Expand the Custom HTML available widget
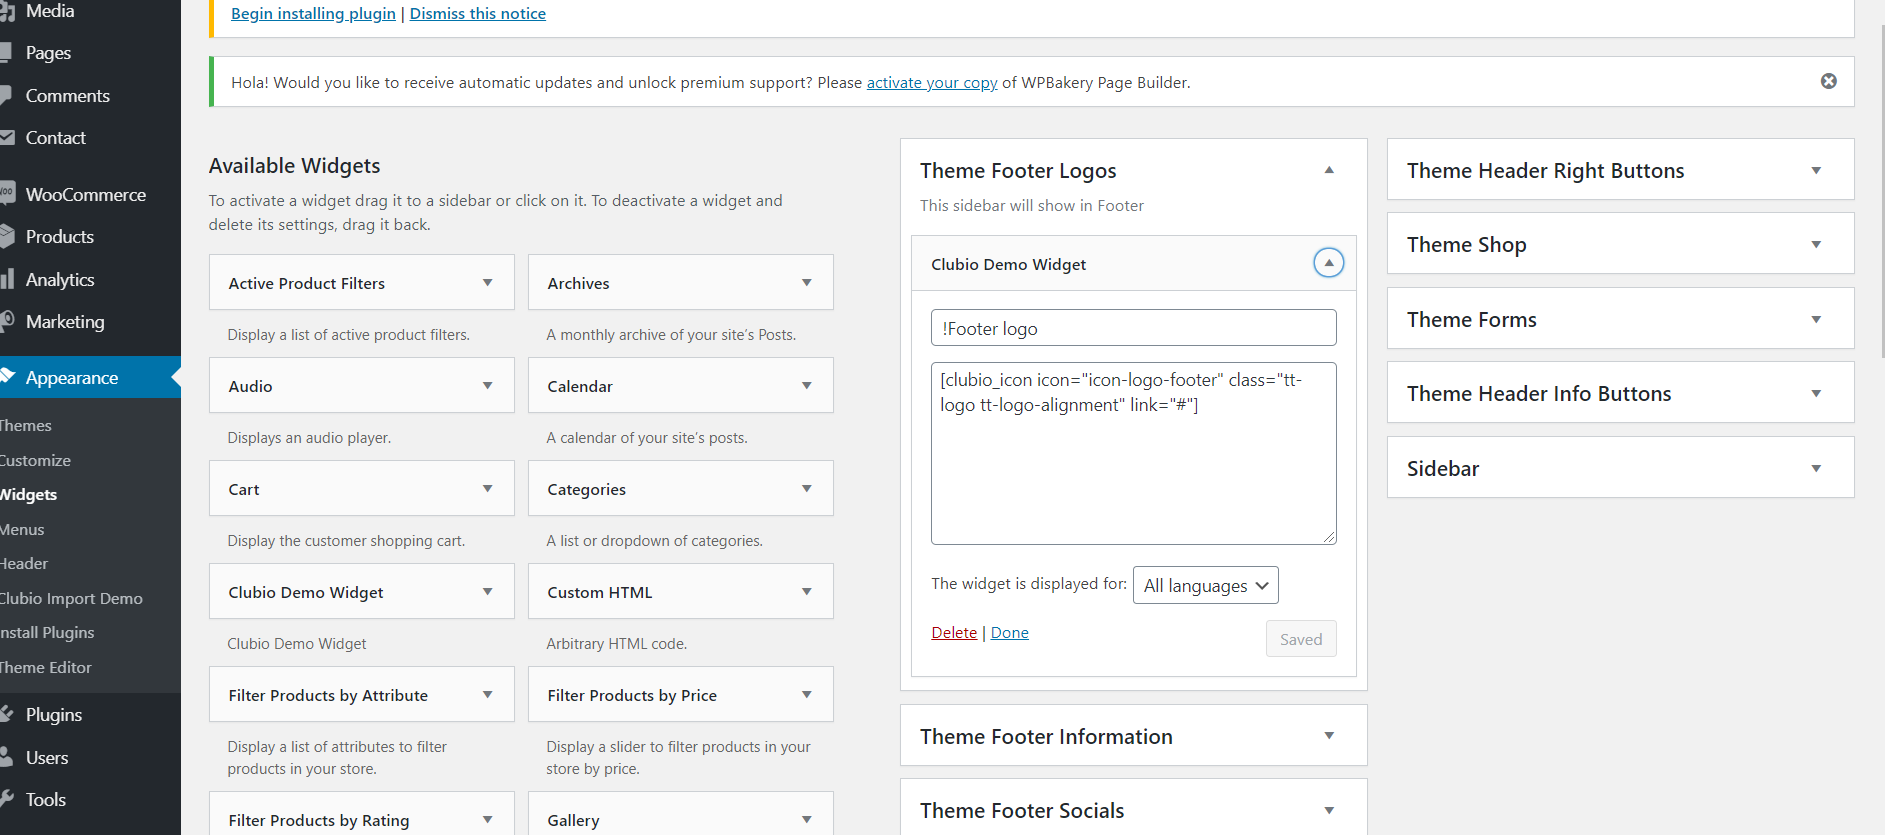 coord(806,592)
